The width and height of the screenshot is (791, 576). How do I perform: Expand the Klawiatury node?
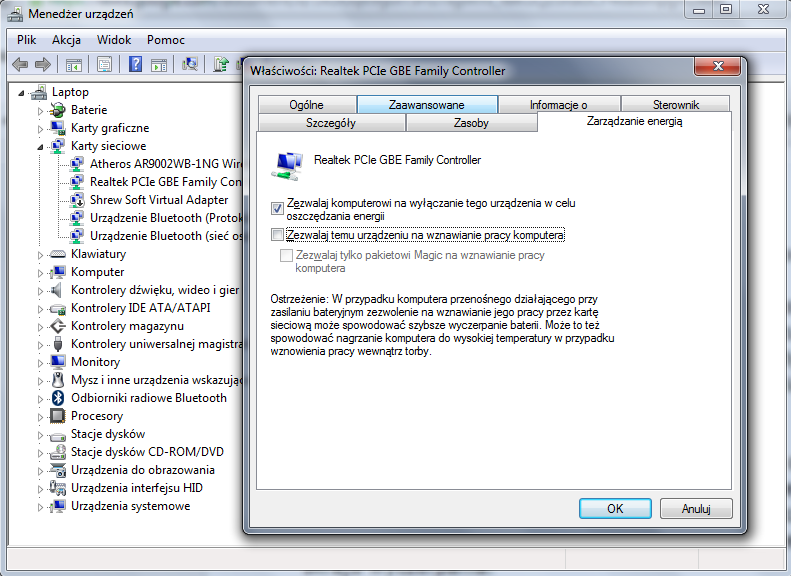click(x=40, y=255)
